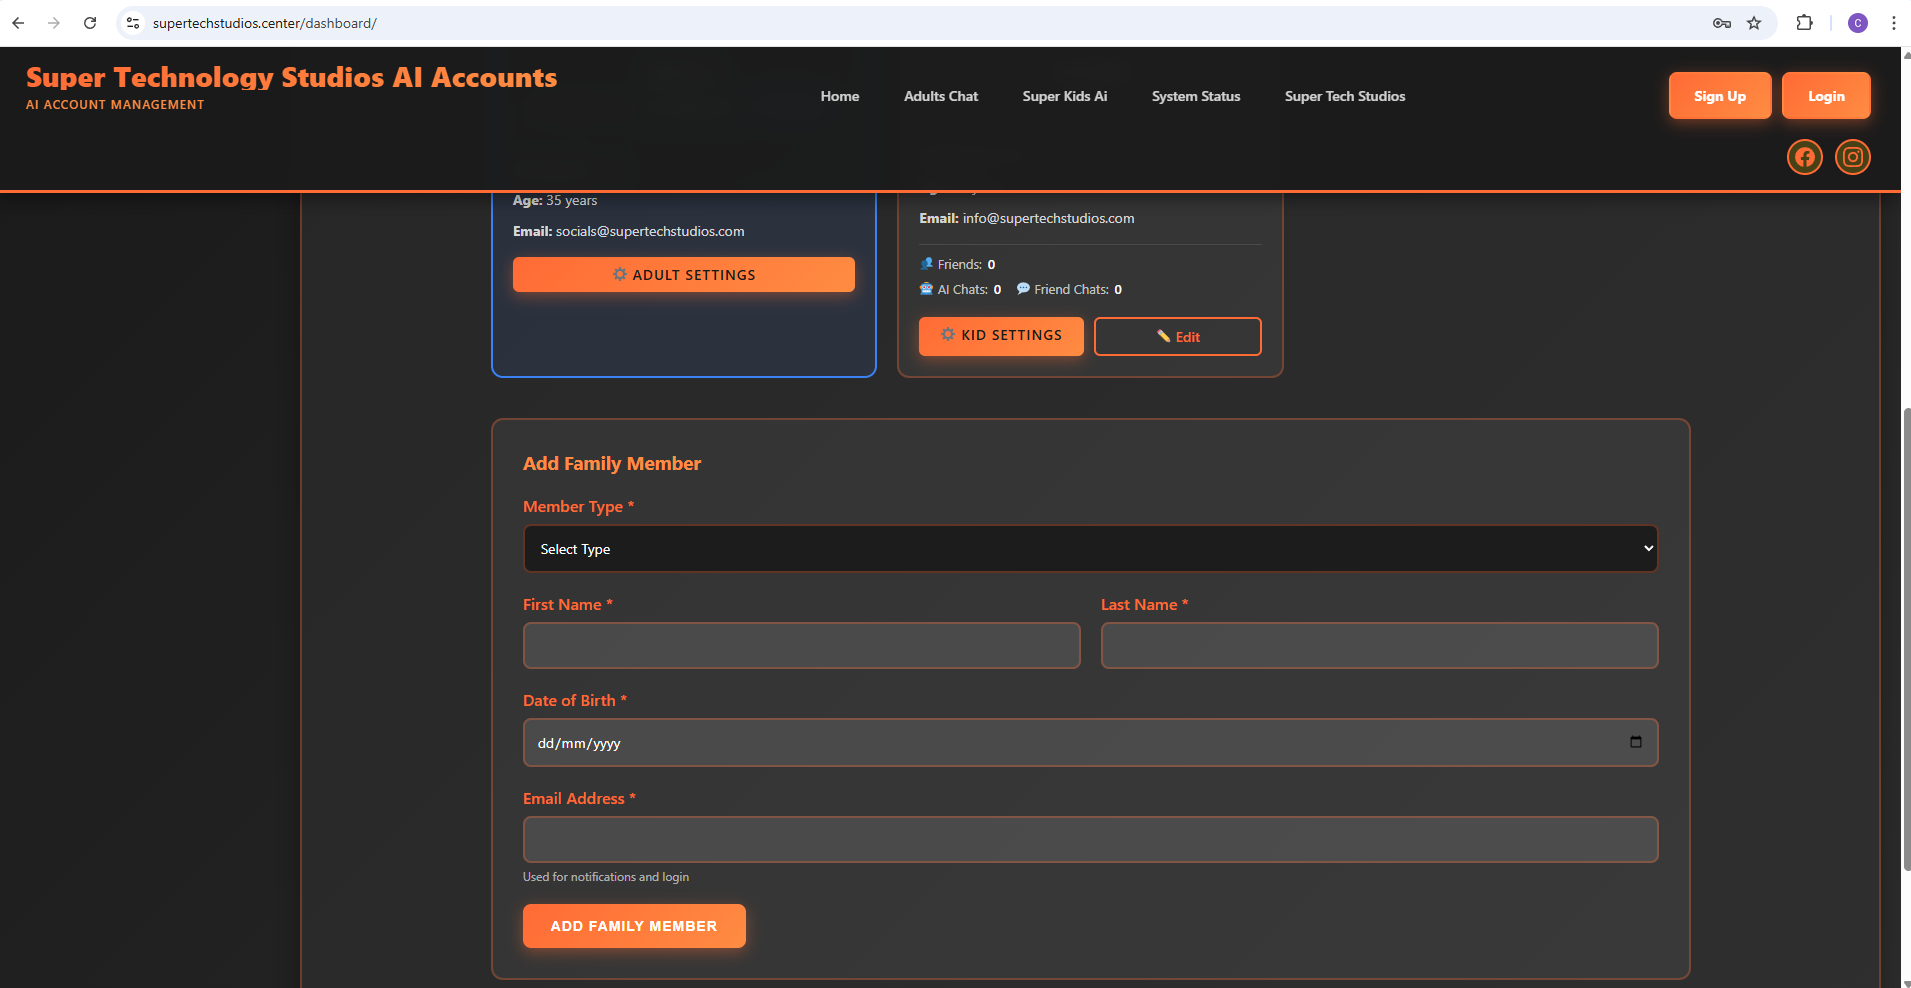Open the Instagram social icon
The image size is (1911, 988).
click(1853, 157)
